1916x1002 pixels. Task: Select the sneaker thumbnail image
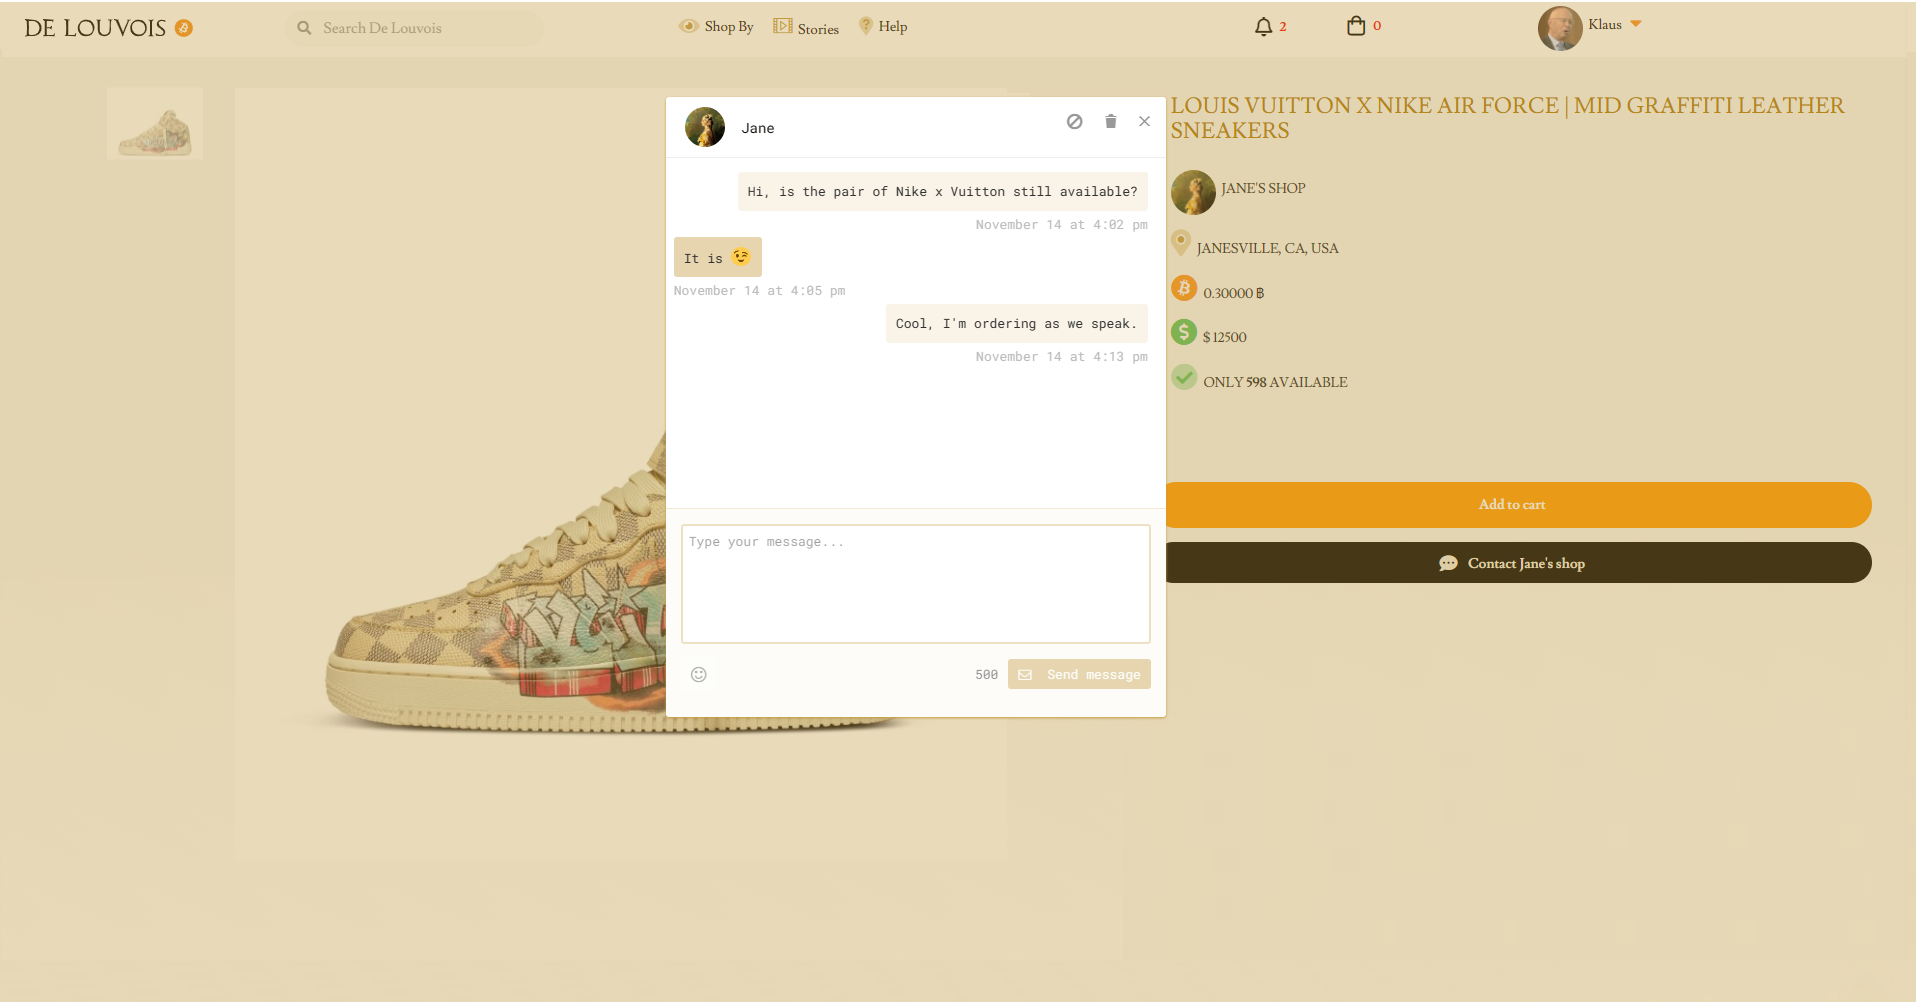pos(155,124)
